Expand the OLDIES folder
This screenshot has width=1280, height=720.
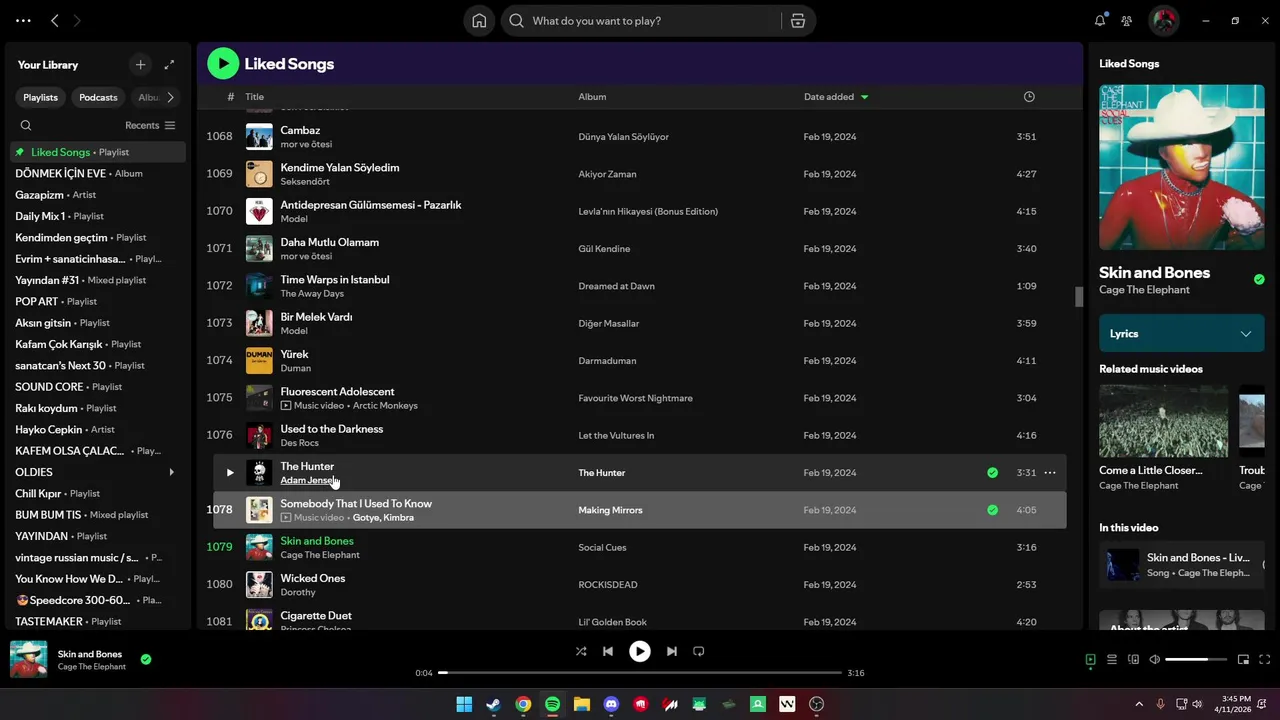171,472
